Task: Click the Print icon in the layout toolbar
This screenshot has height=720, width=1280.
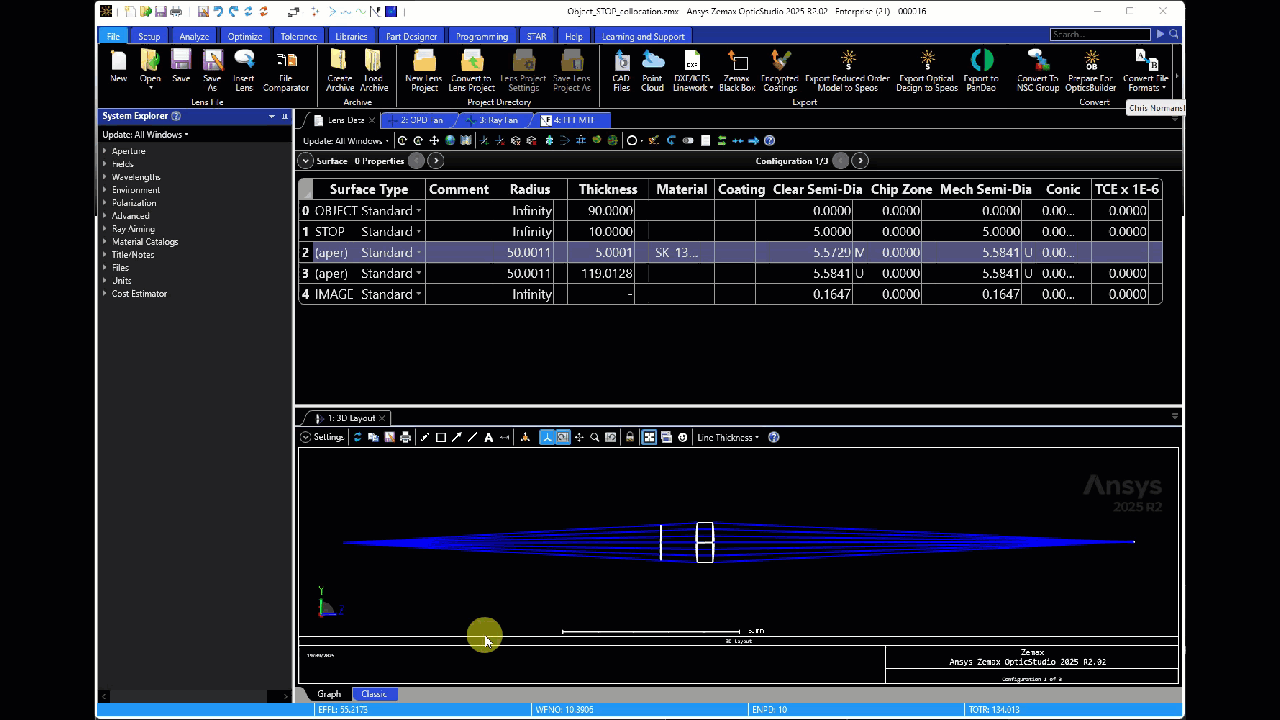Action: [405, 437]
